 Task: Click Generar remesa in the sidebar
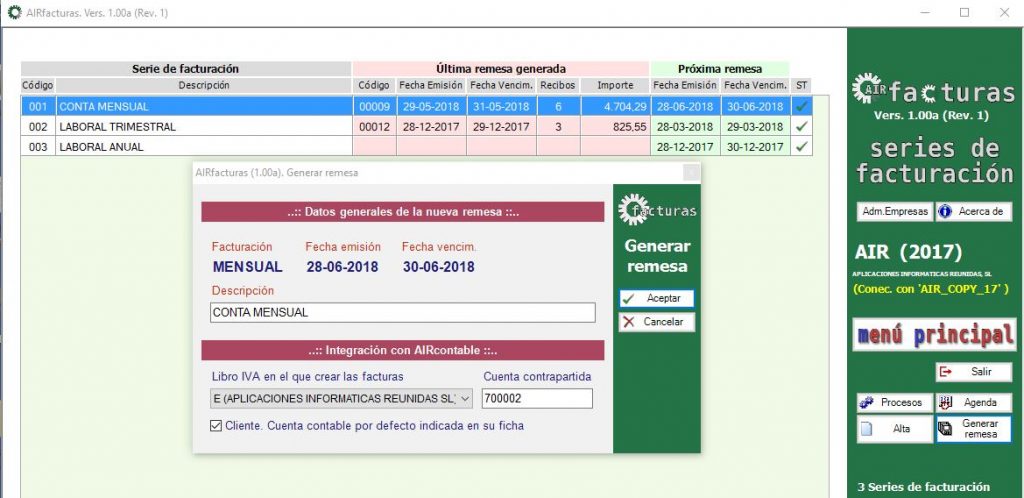coord(973,429)
